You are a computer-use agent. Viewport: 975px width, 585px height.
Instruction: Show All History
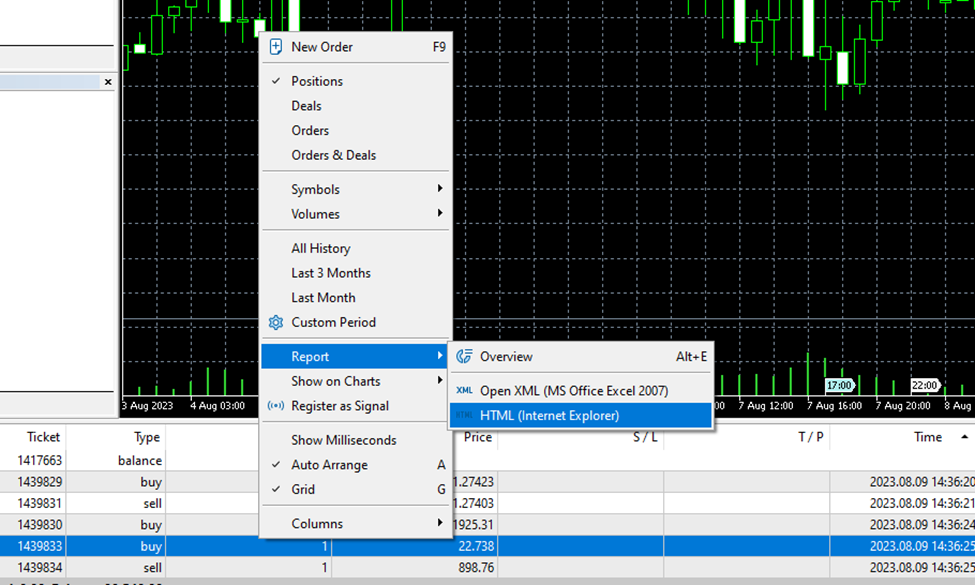coord(356,248)
